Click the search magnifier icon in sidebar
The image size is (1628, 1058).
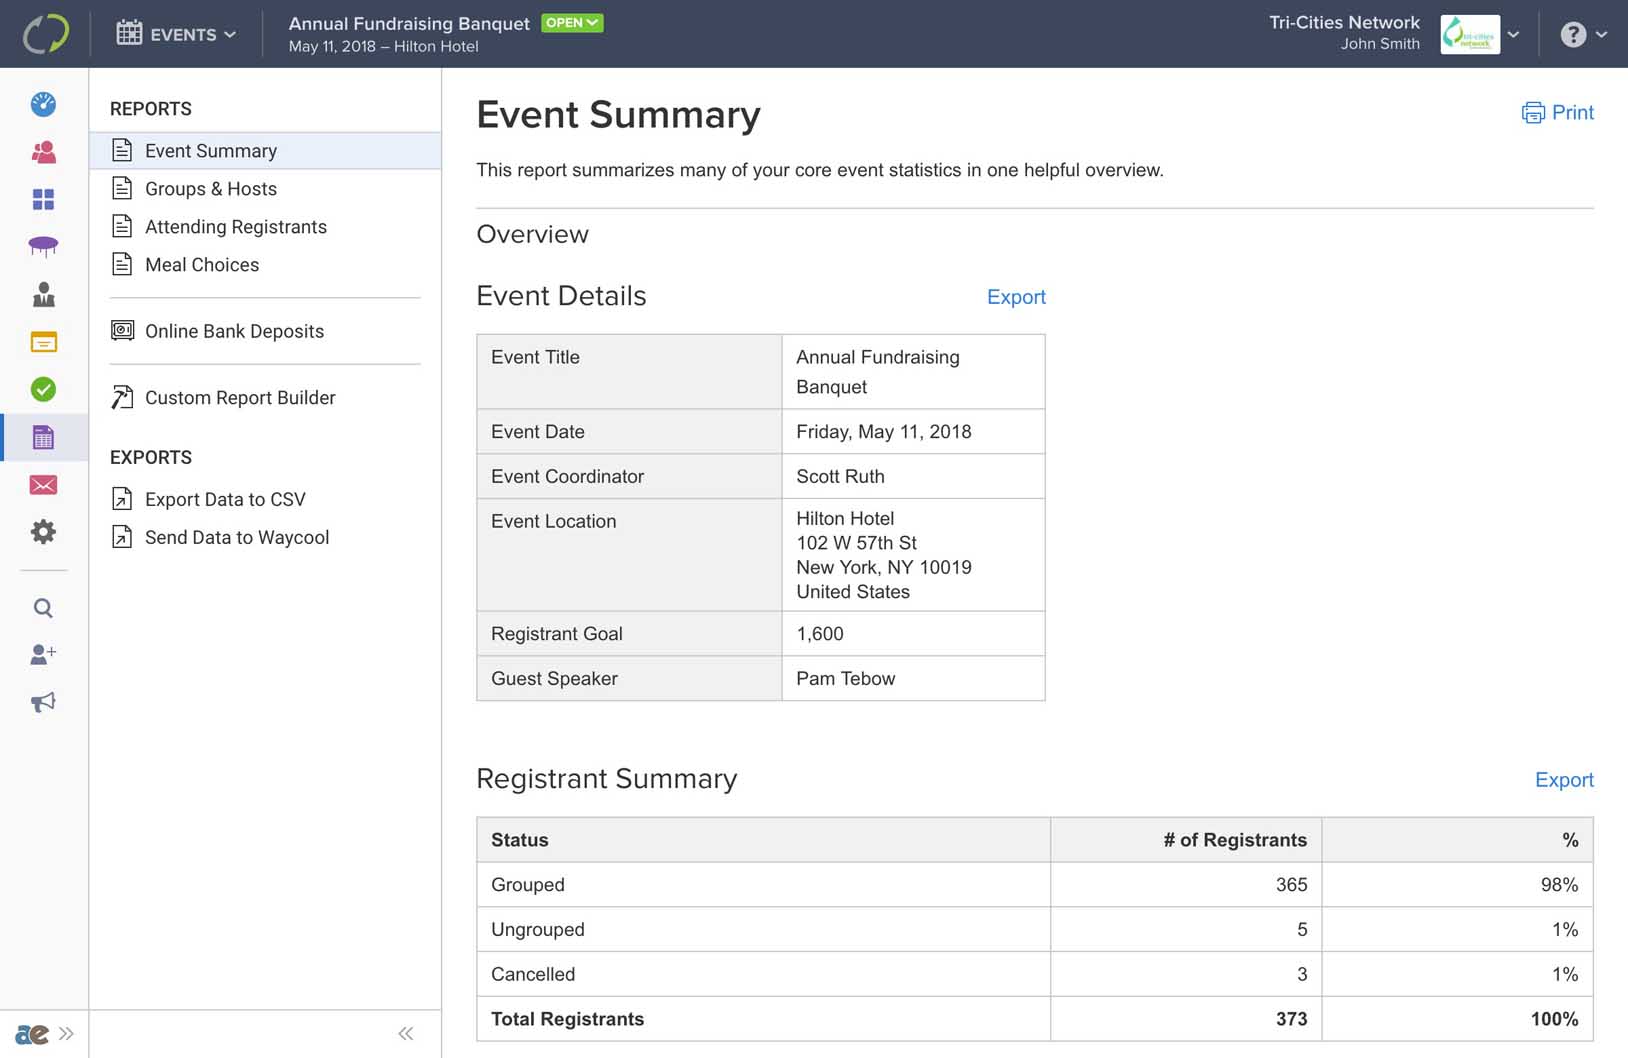pyautogui.click(x=43, y=608)
